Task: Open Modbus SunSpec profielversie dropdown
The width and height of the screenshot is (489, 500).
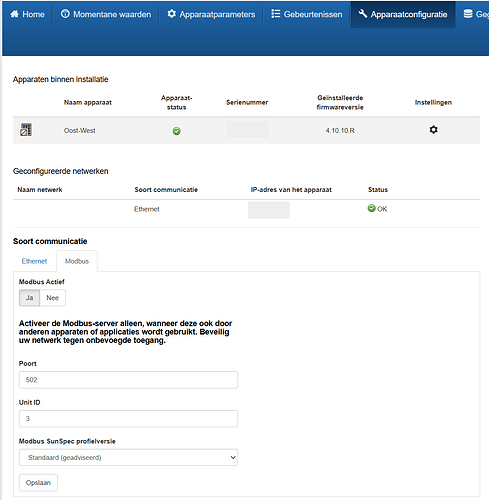Action: (128, 457)
